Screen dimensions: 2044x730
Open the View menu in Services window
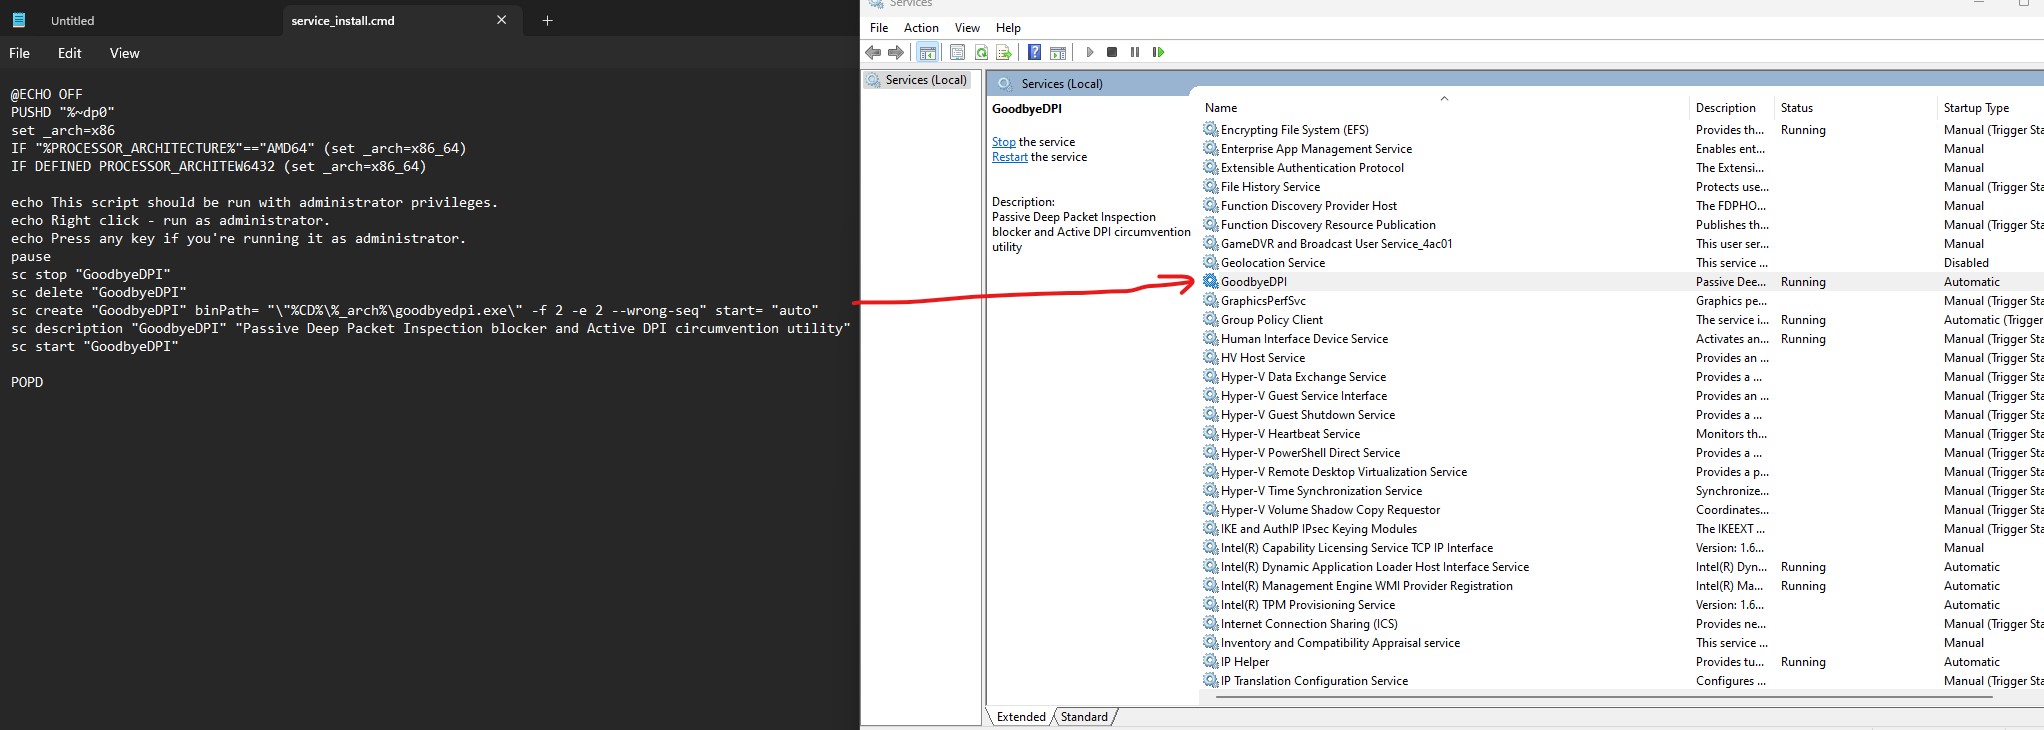tap(967, 28)
